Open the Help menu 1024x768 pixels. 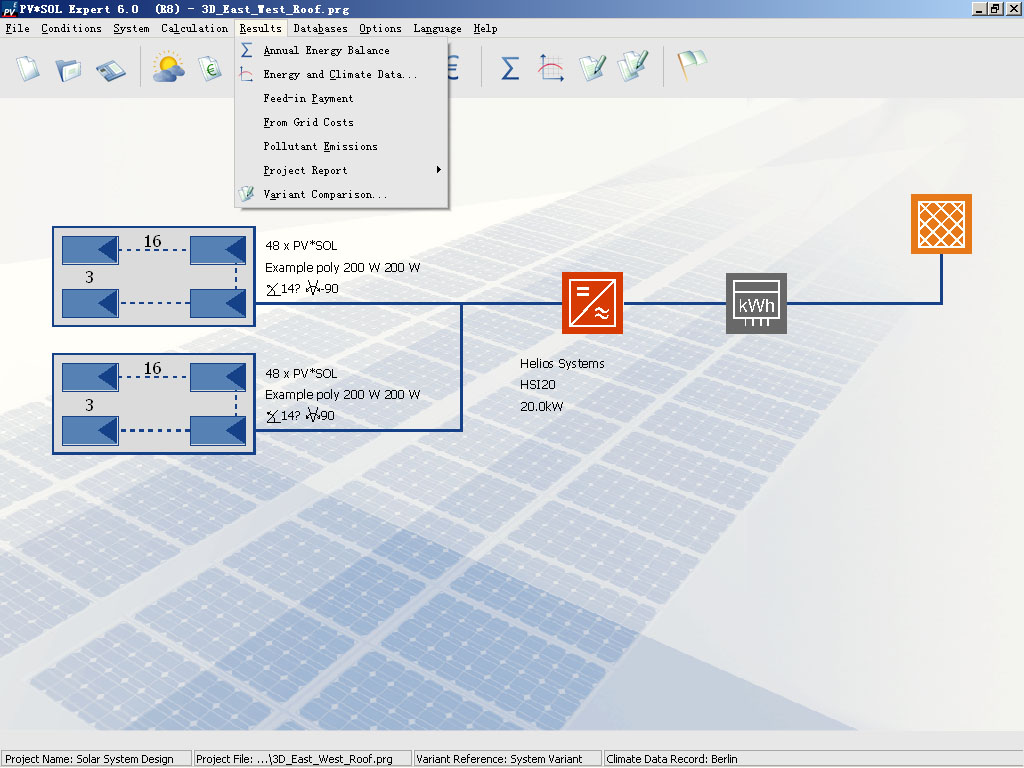pyautogui.click(x=485, y=28)
